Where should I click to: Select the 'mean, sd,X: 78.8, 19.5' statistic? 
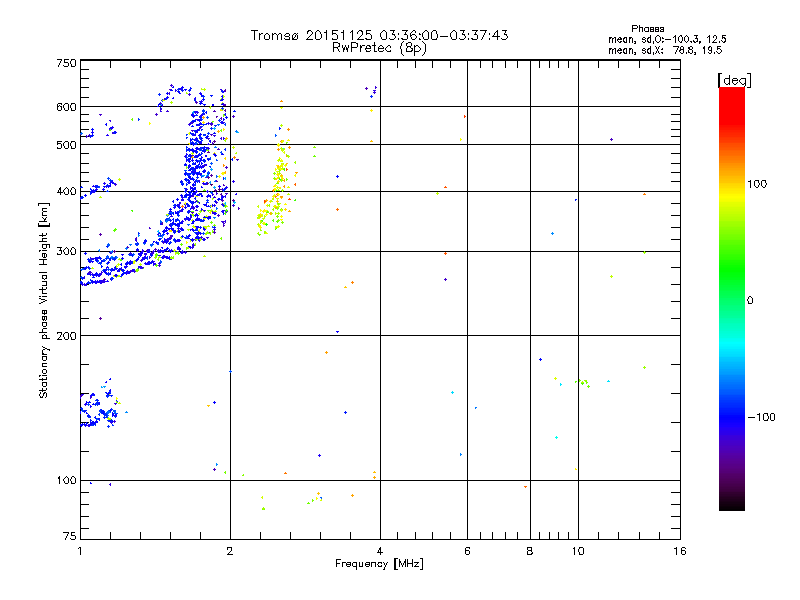[x=665, y=50]
